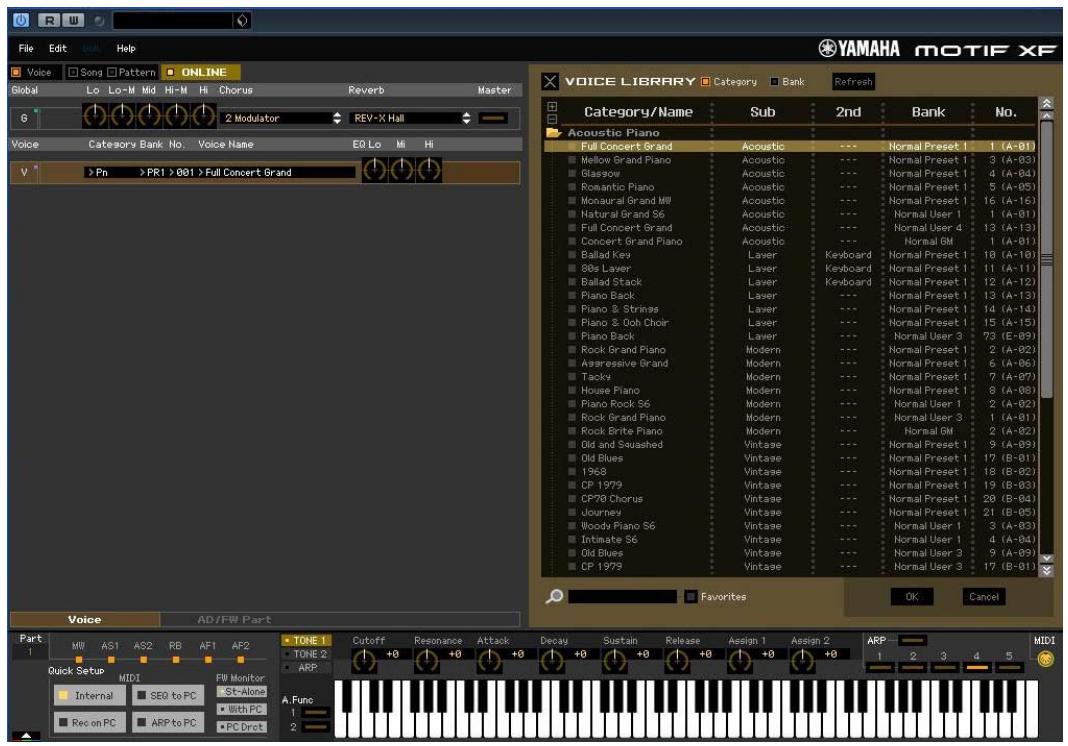This screenshot has width=1068, height=746.
Task: Click the Sustain knob
Action: [614, 659]
